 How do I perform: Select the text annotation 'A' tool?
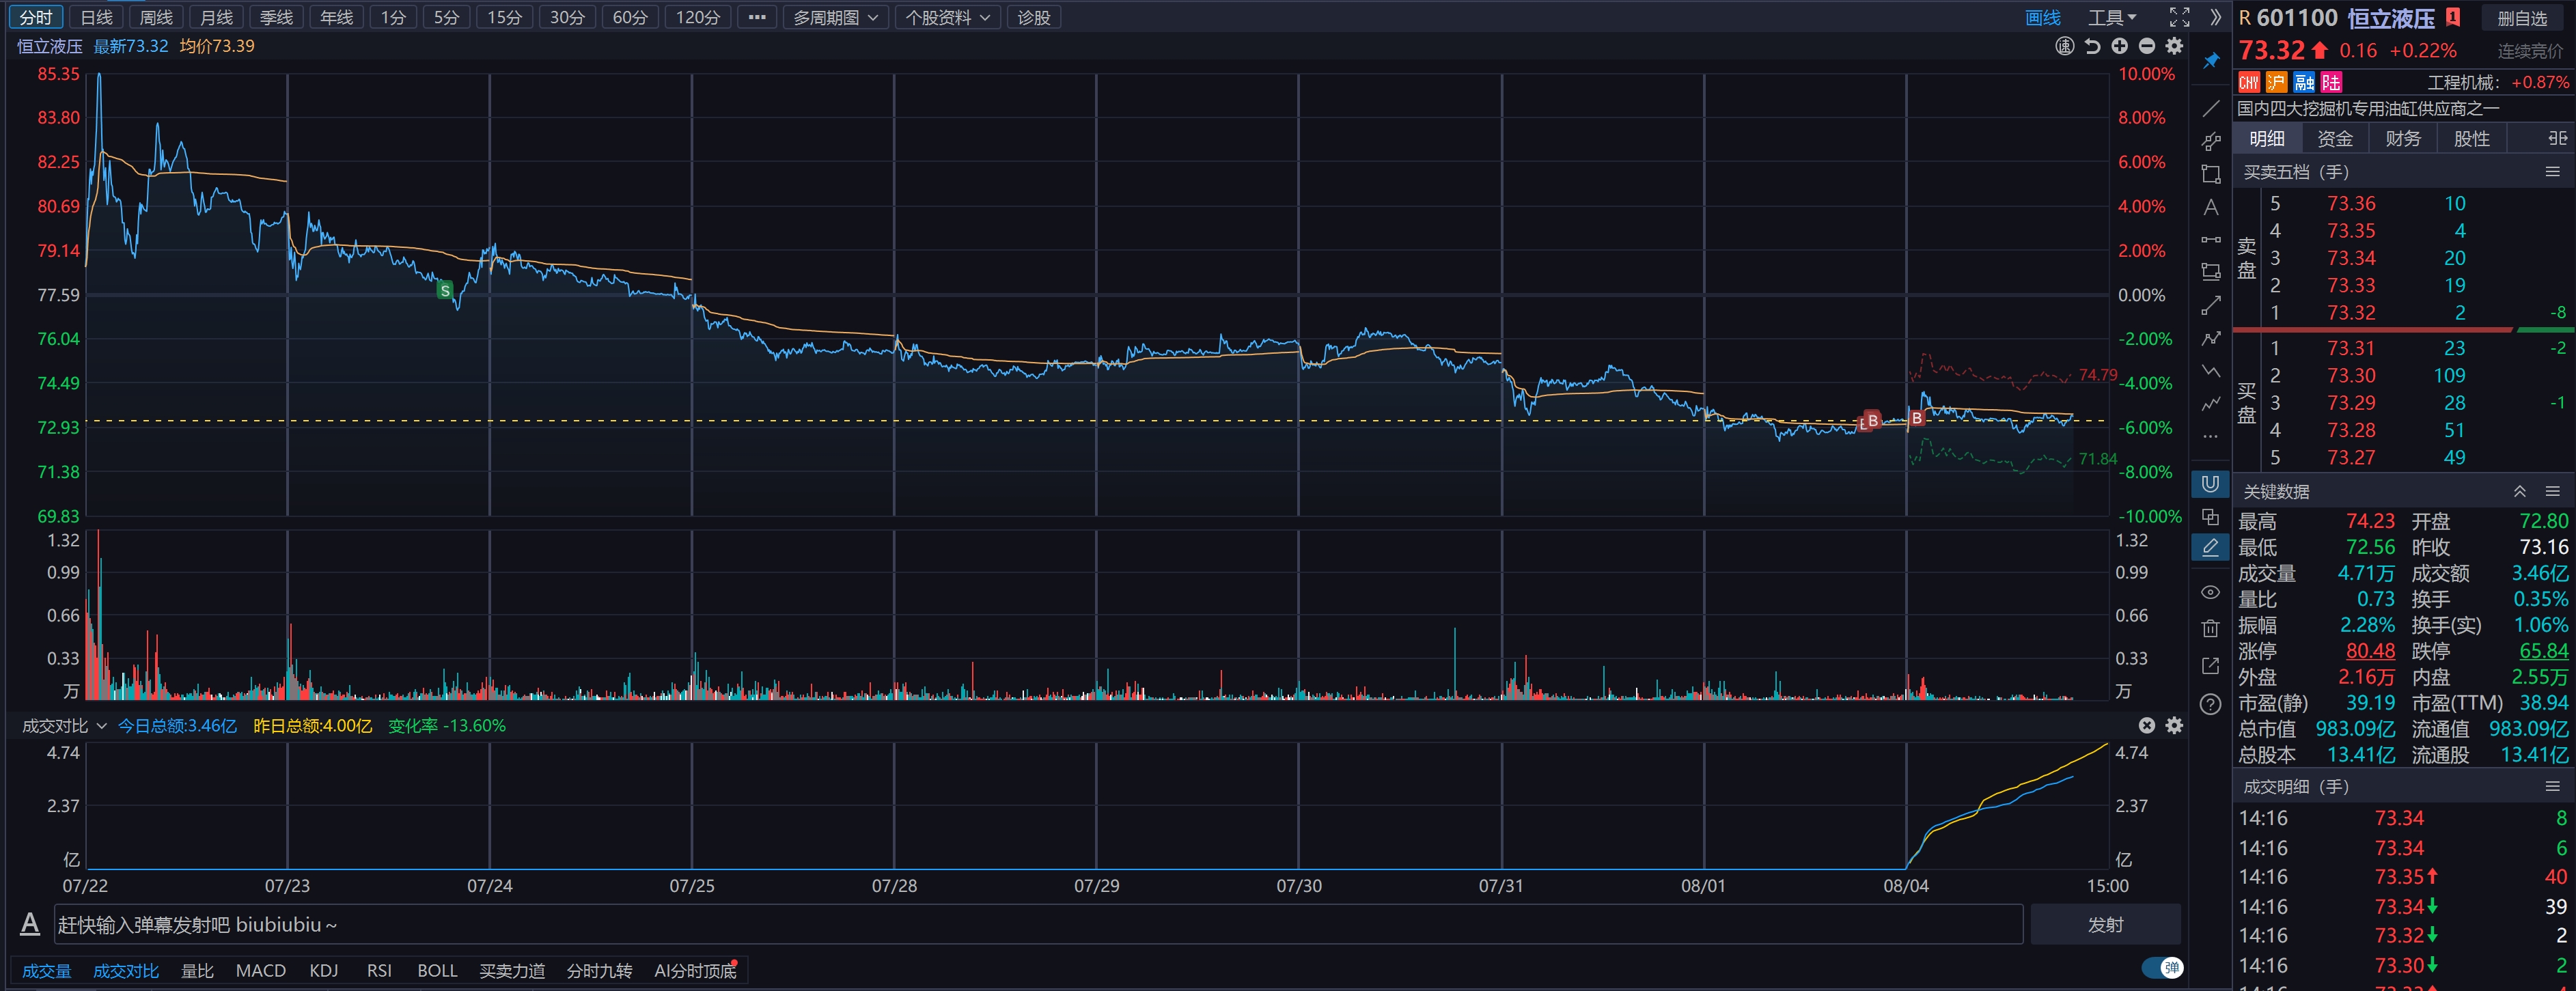pyautogui.click(x=2211, y=207)
